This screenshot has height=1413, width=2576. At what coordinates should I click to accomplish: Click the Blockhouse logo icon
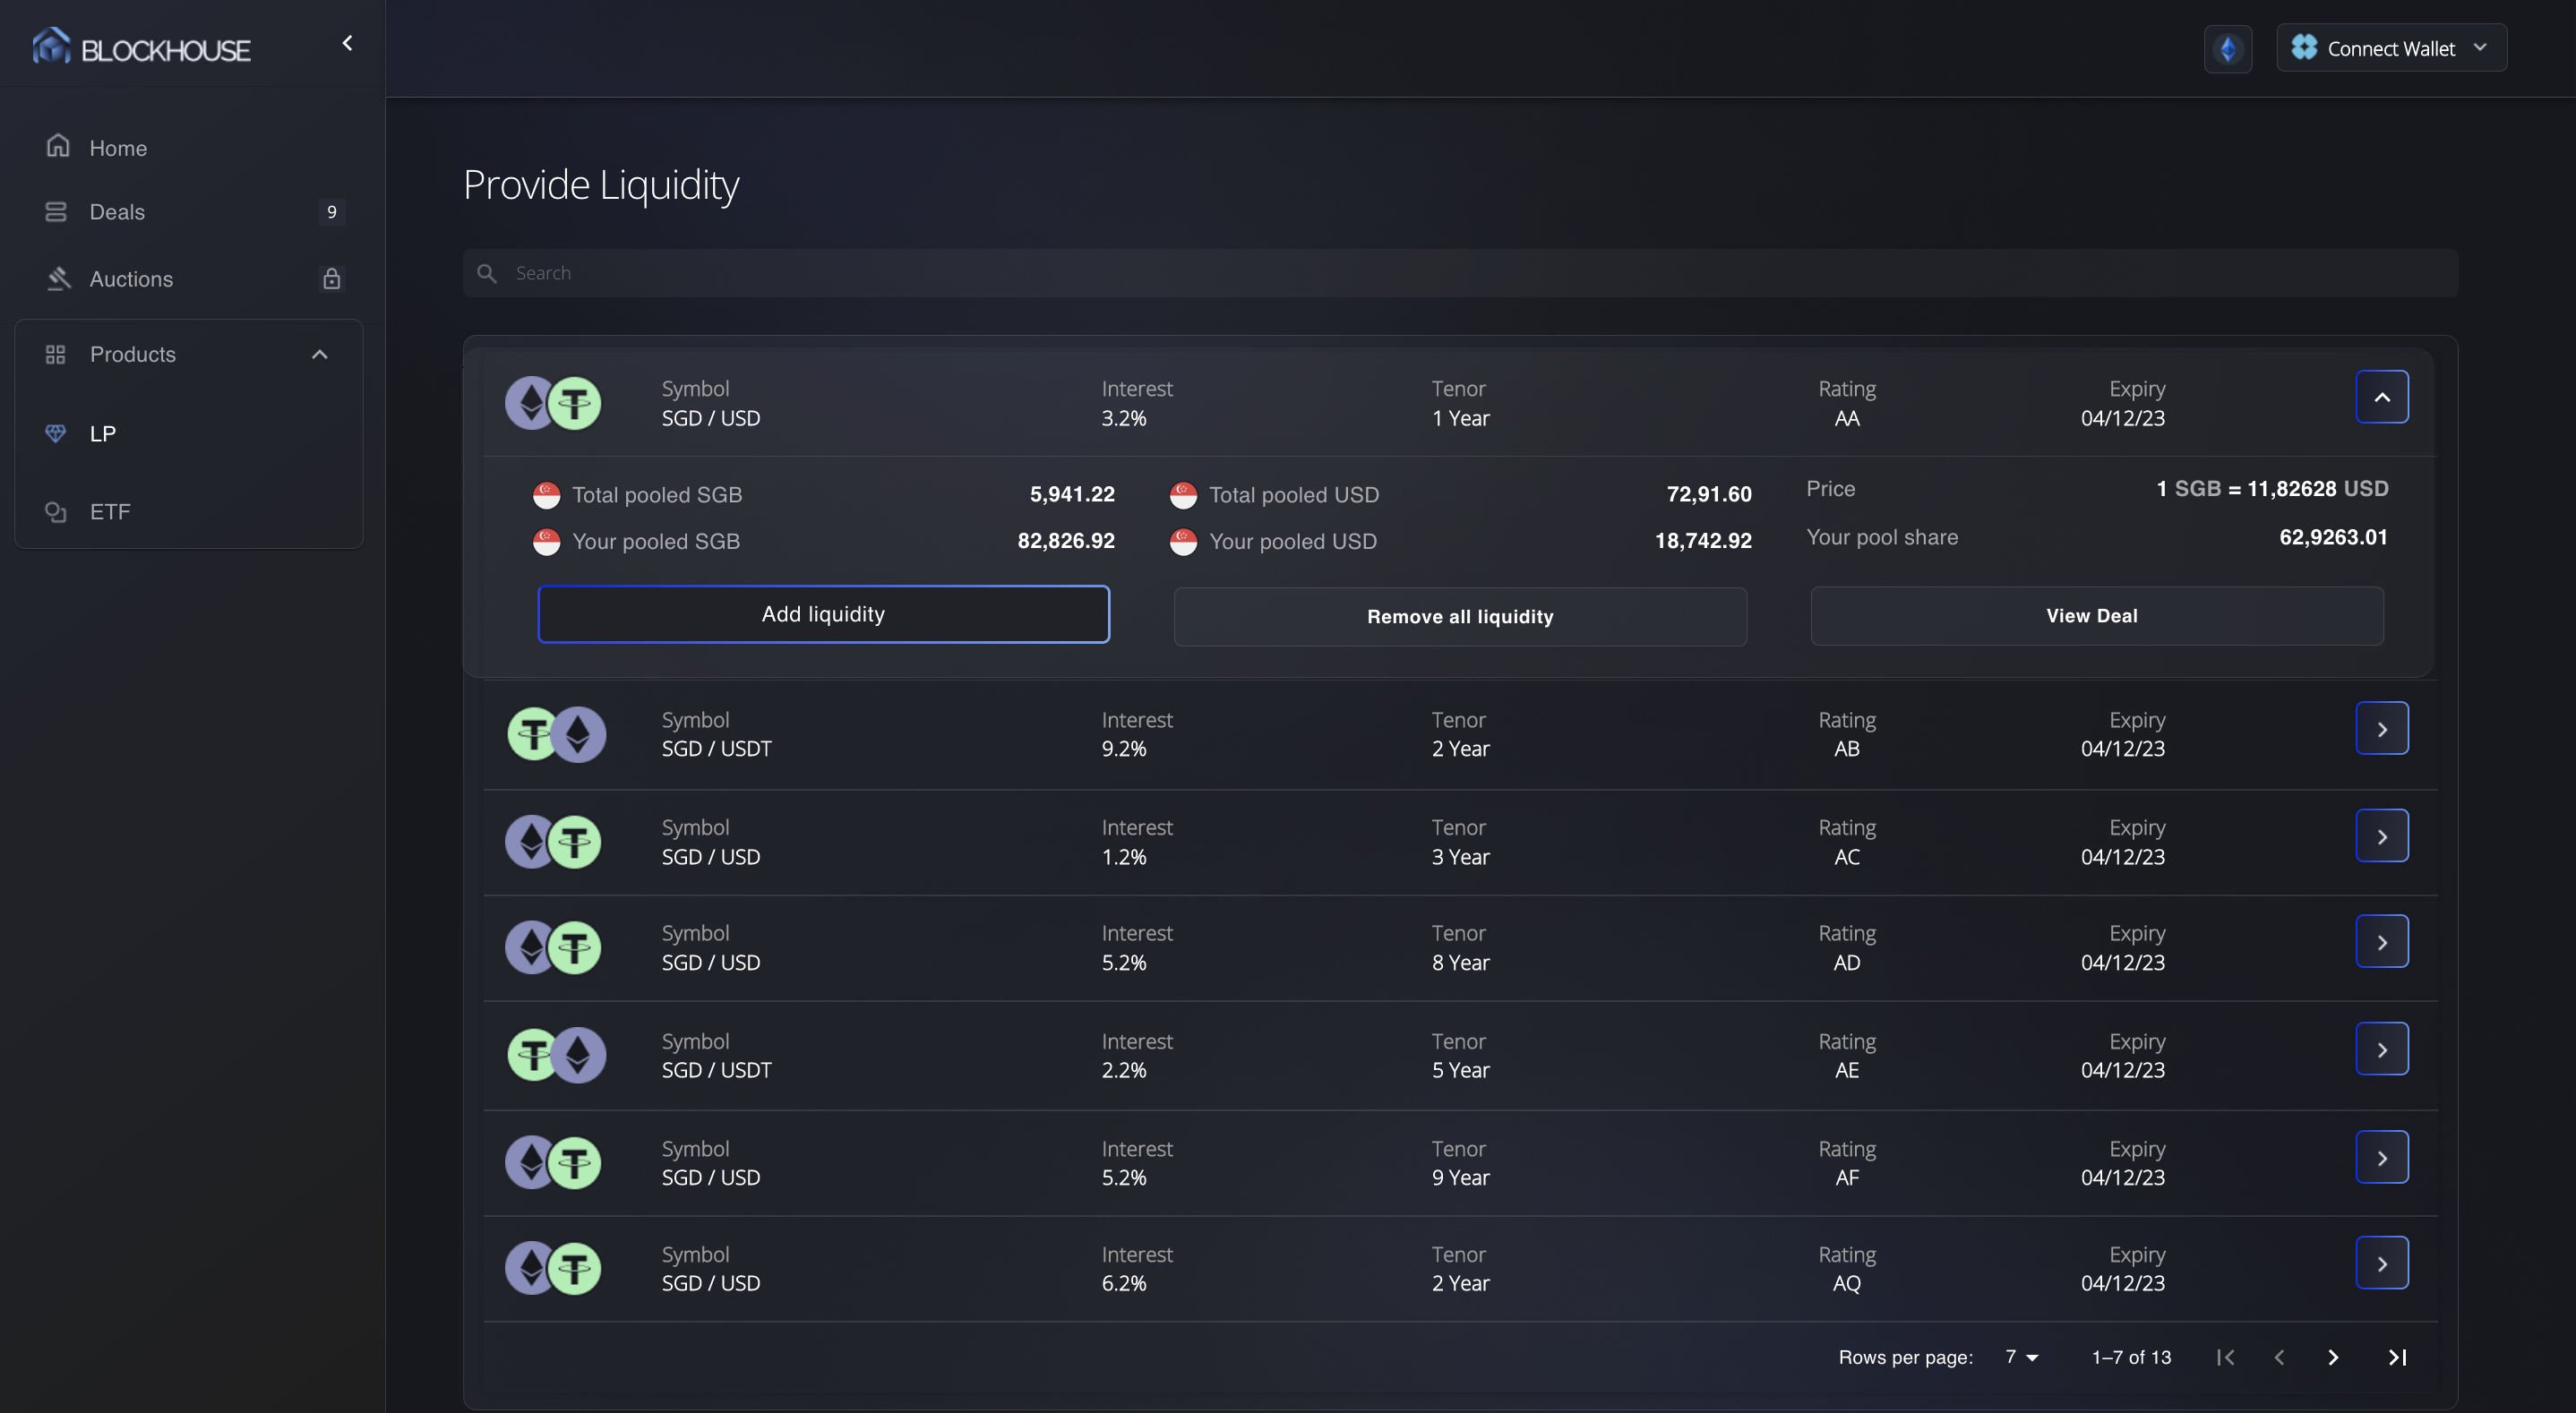(51, 46)
